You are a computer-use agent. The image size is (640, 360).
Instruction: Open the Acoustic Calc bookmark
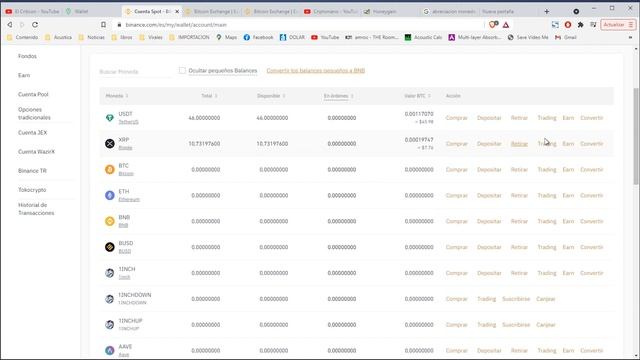coord(423,37)
